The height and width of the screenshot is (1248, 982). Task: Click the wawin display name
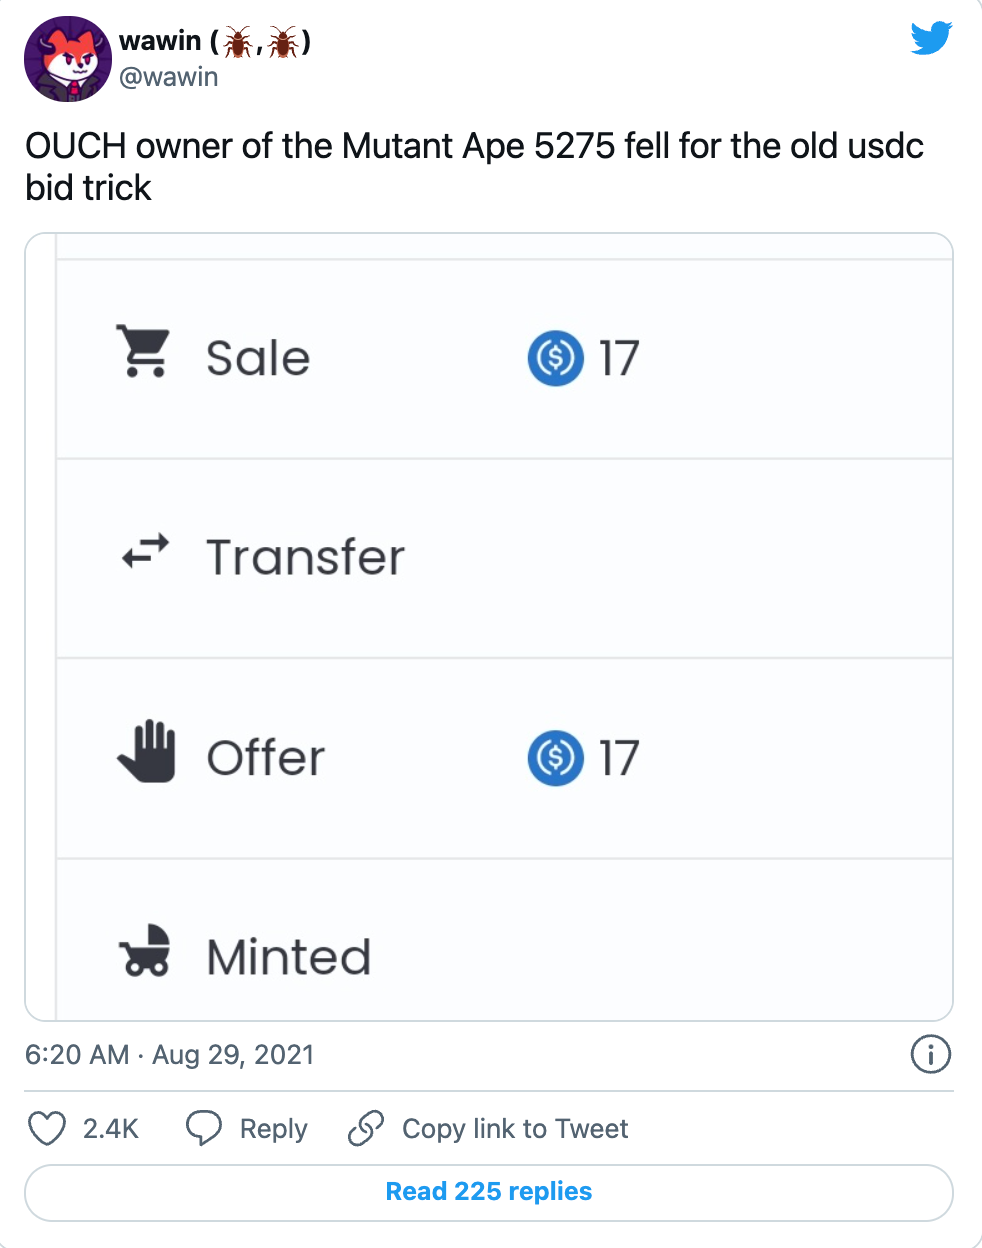(160, 41)
